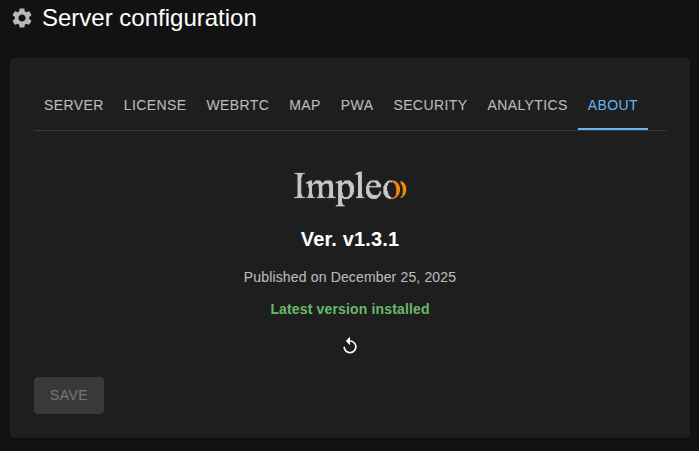
Task: Click the Ver. v1.3.1 version label
Action: tap(350, 239)
